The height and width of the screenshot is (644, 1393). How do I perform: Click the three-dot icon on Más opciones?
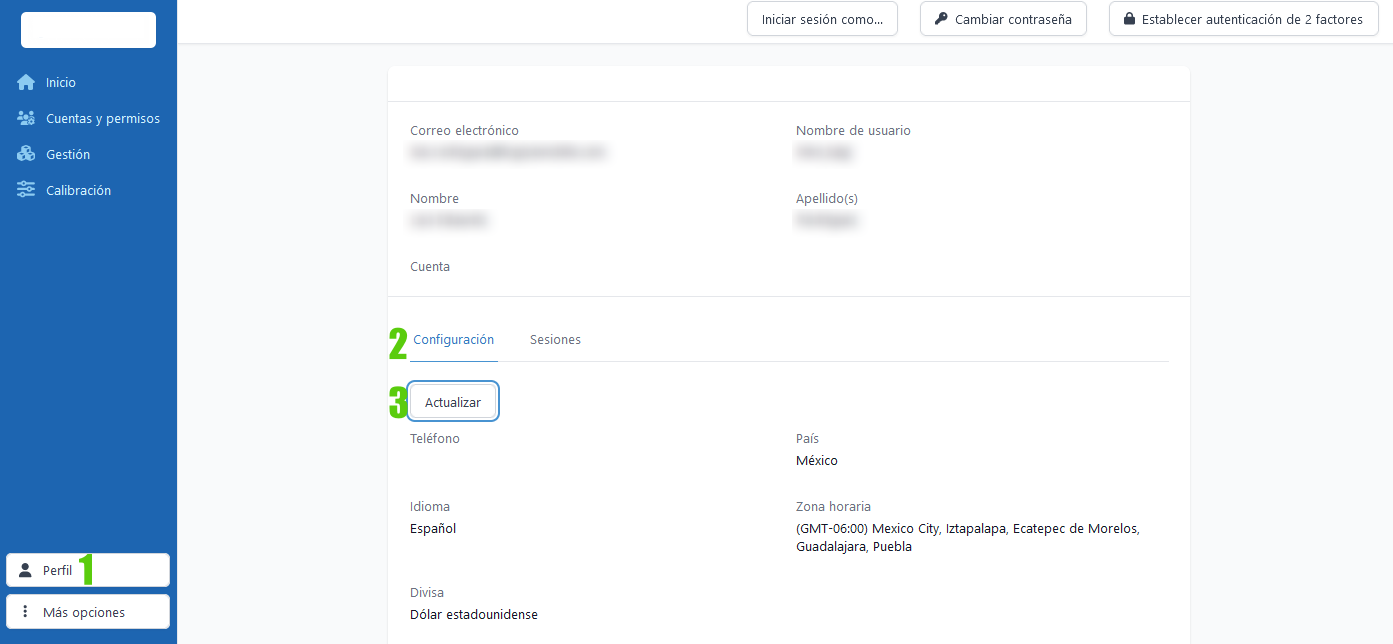tap(23, 611)
